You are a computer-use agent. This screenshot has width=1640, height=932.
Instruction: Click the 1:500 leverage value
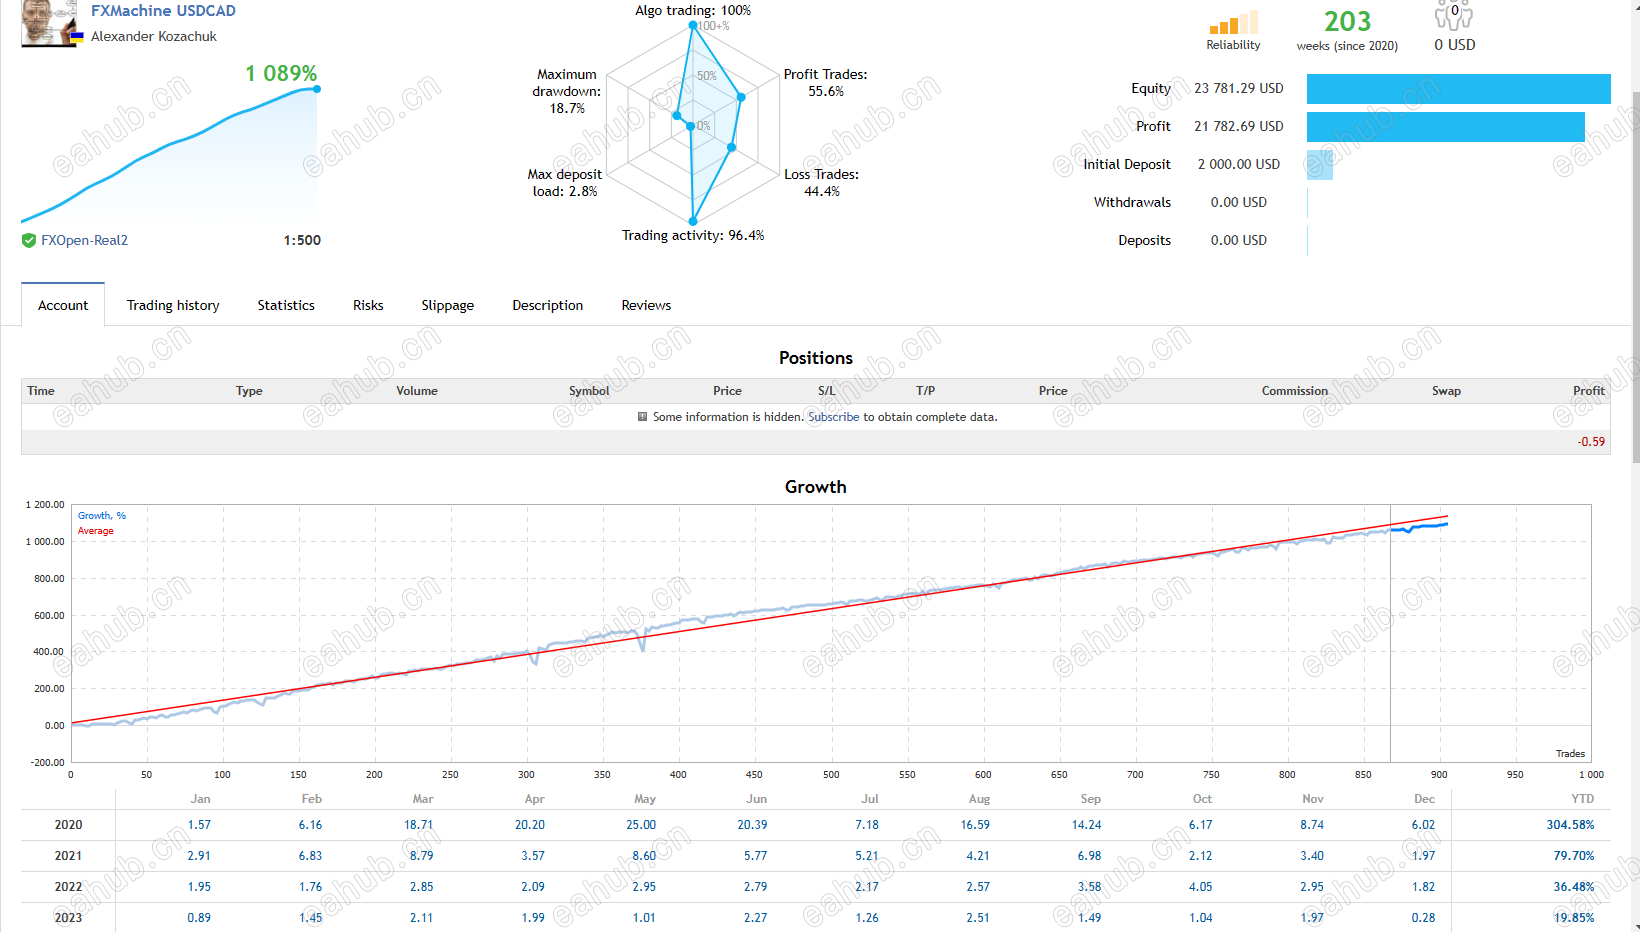pyautogui.click(x=302, y=240)
